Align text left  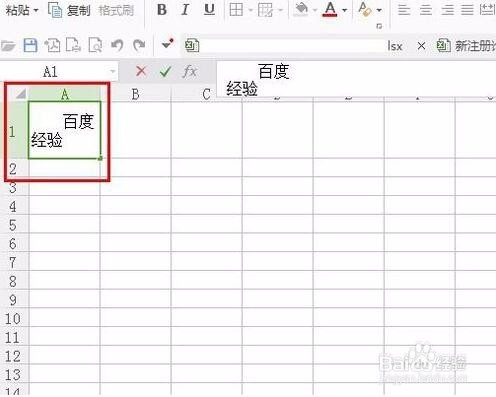tap(404, 10)
